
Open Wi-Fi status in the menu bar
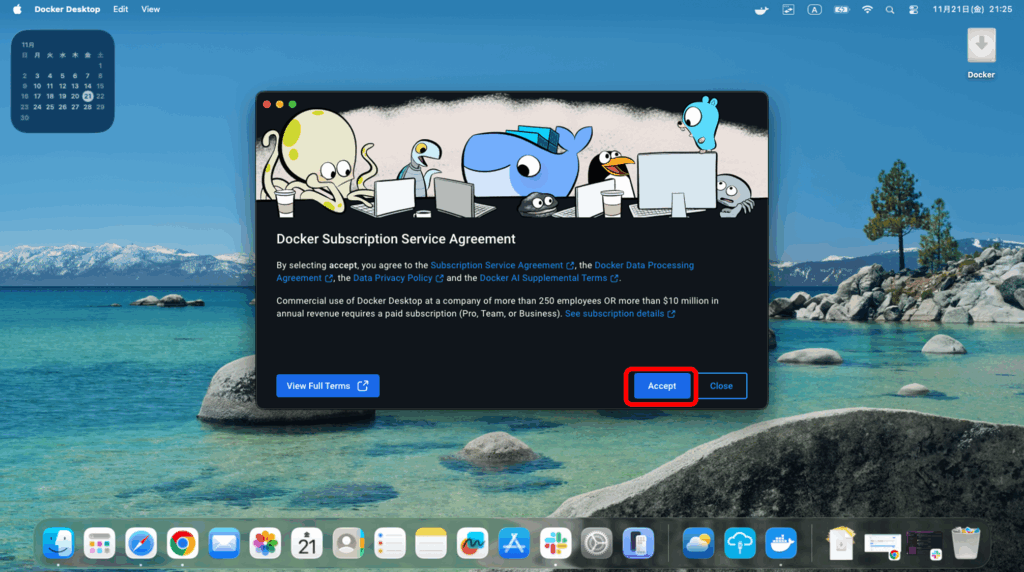click(x=866, y=9)
